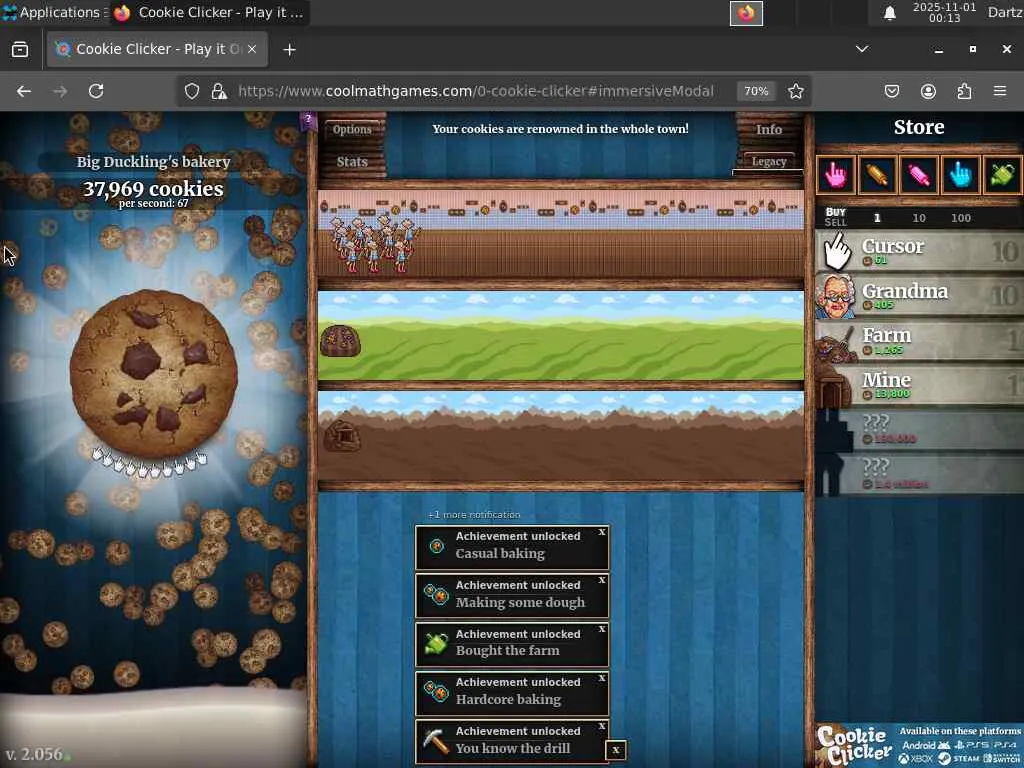Screen dimensions: 1024x768
Task: Bookmark this page with star icon
Action: click(x=795, y=91)
